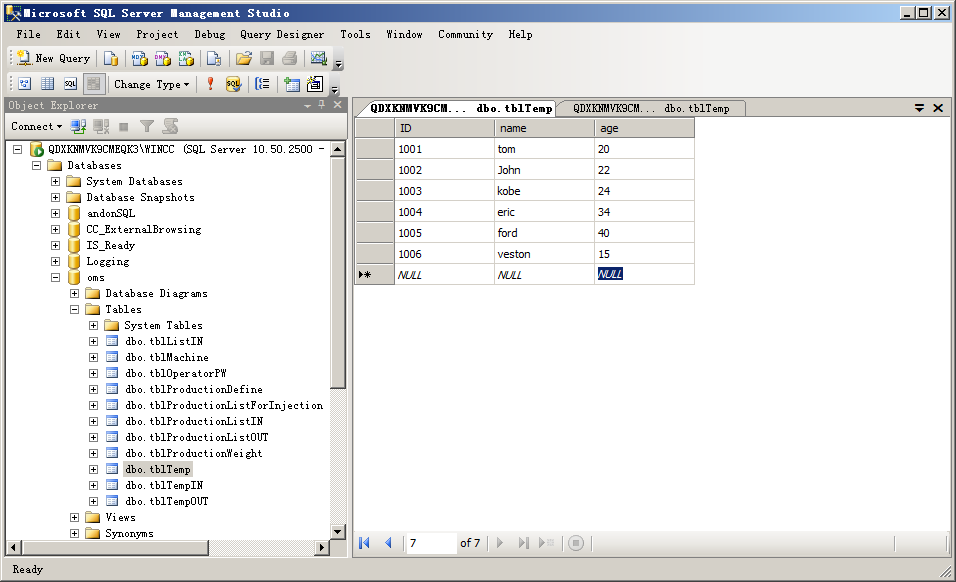Screen dimensions: 956x582
Task: Click the Filter funnel icon
Action: (x=146, y=127)
